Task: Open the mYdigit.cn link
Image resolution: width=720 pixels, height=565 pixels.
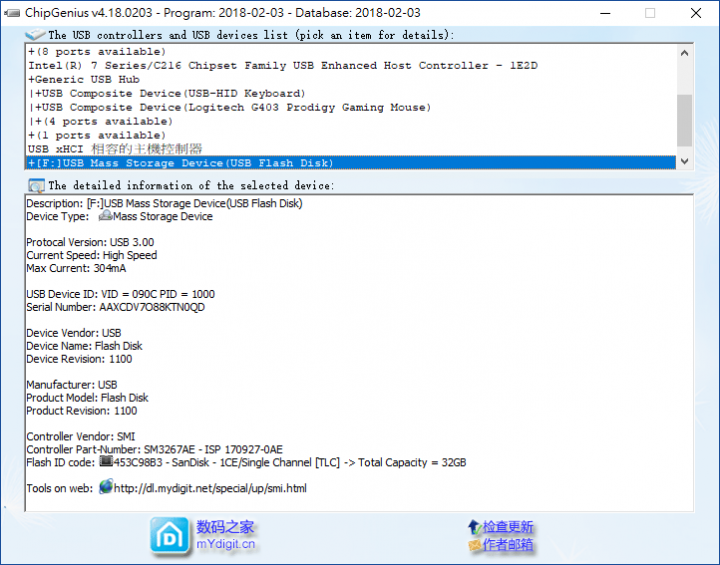Action: pyautogui.click(x=225, y=544)
